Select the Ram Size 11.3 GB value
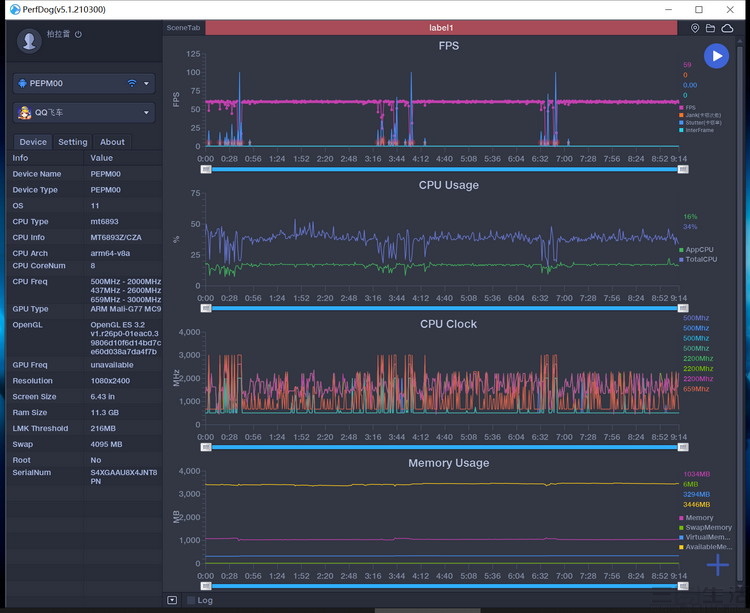The width and height of the screenshot is (750, 613). click(x=105, y=412)
